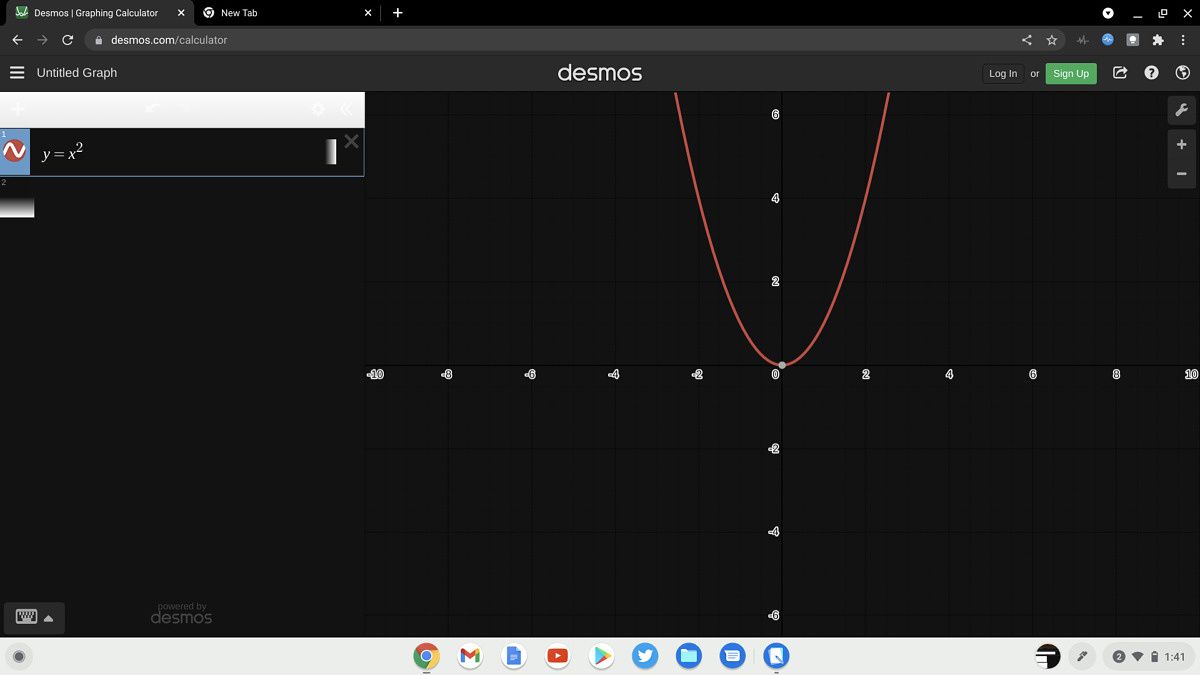Click the origin point on the parabola

coord(782,364)
